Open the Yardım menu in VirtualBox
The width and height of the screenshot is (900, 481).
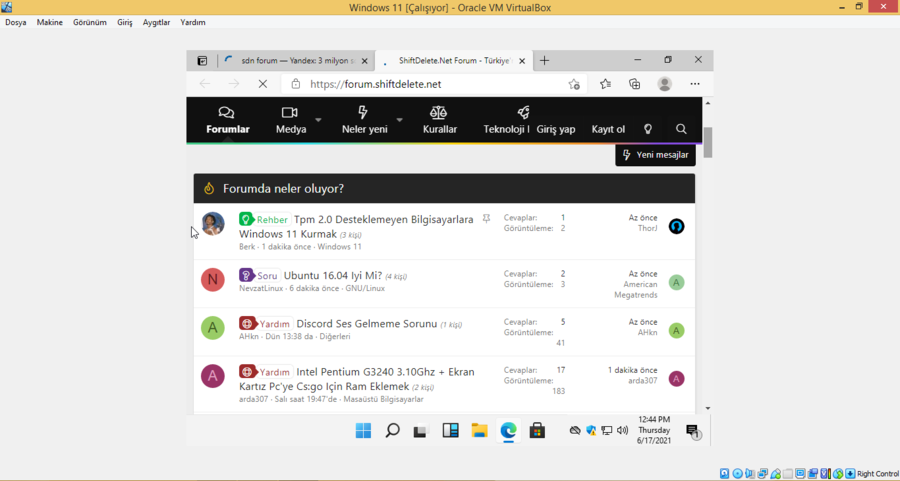pyautogui.click(x=192, y=22)
